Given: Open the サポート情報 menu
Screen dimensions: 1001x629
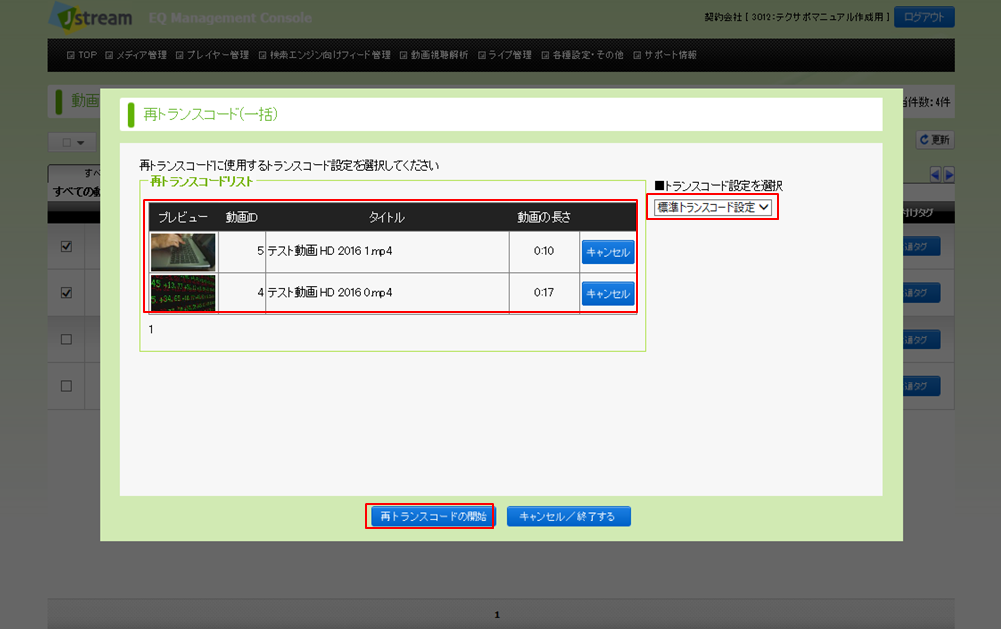Looking at the screenshot, I should click(665, 55).
